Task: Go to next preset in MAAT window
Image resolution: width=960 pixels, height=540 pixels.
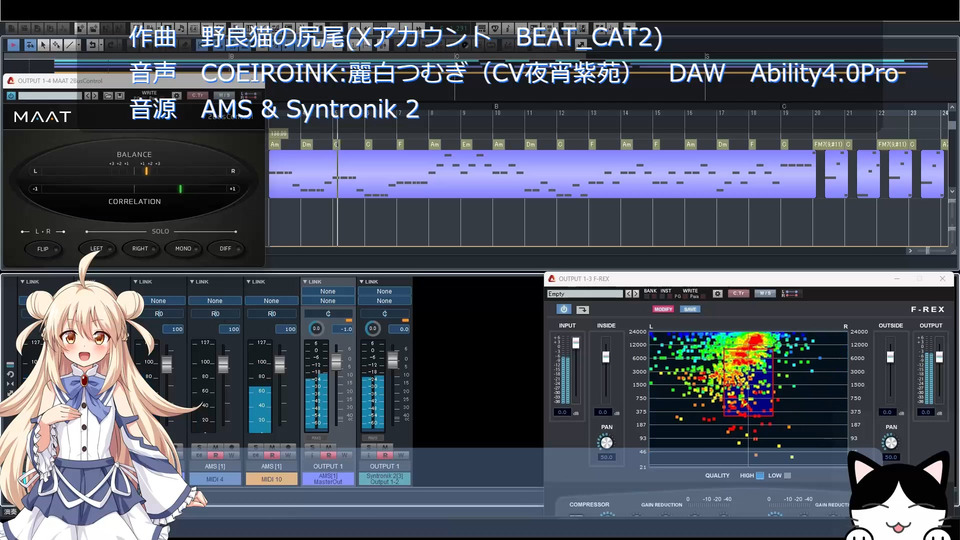Action: (94, 96)
